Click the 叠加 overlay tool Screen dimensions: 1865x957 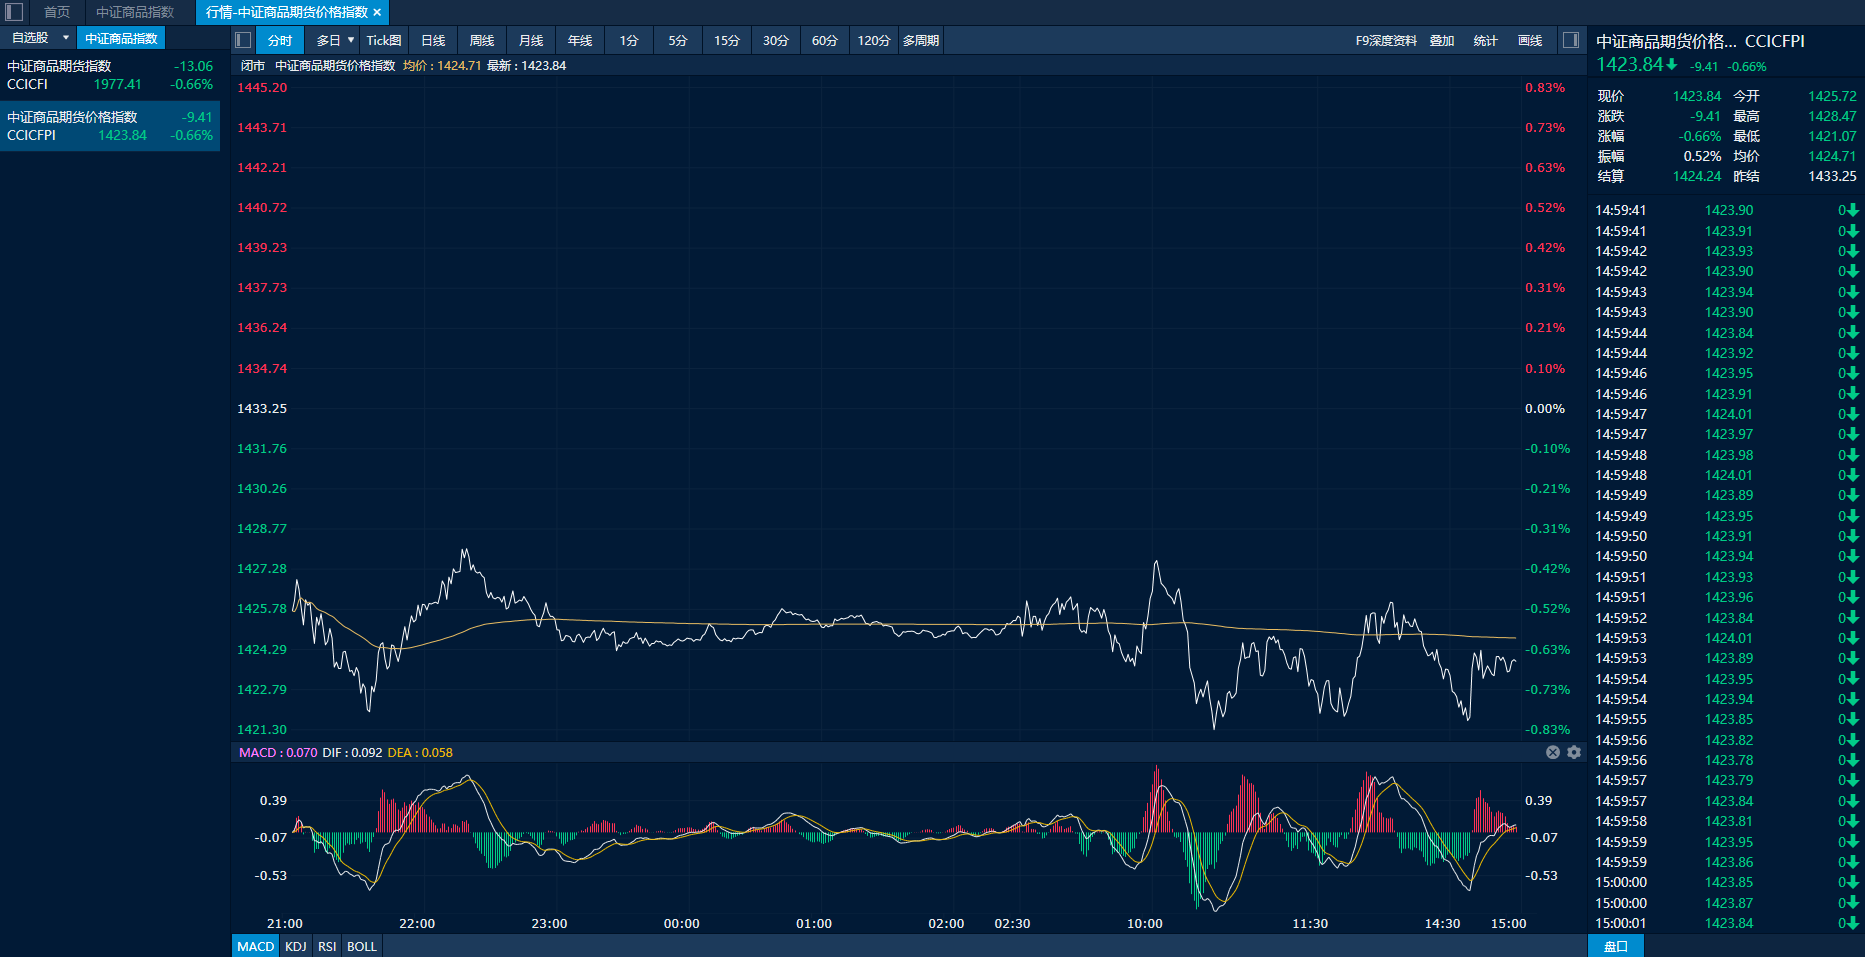1442,41
